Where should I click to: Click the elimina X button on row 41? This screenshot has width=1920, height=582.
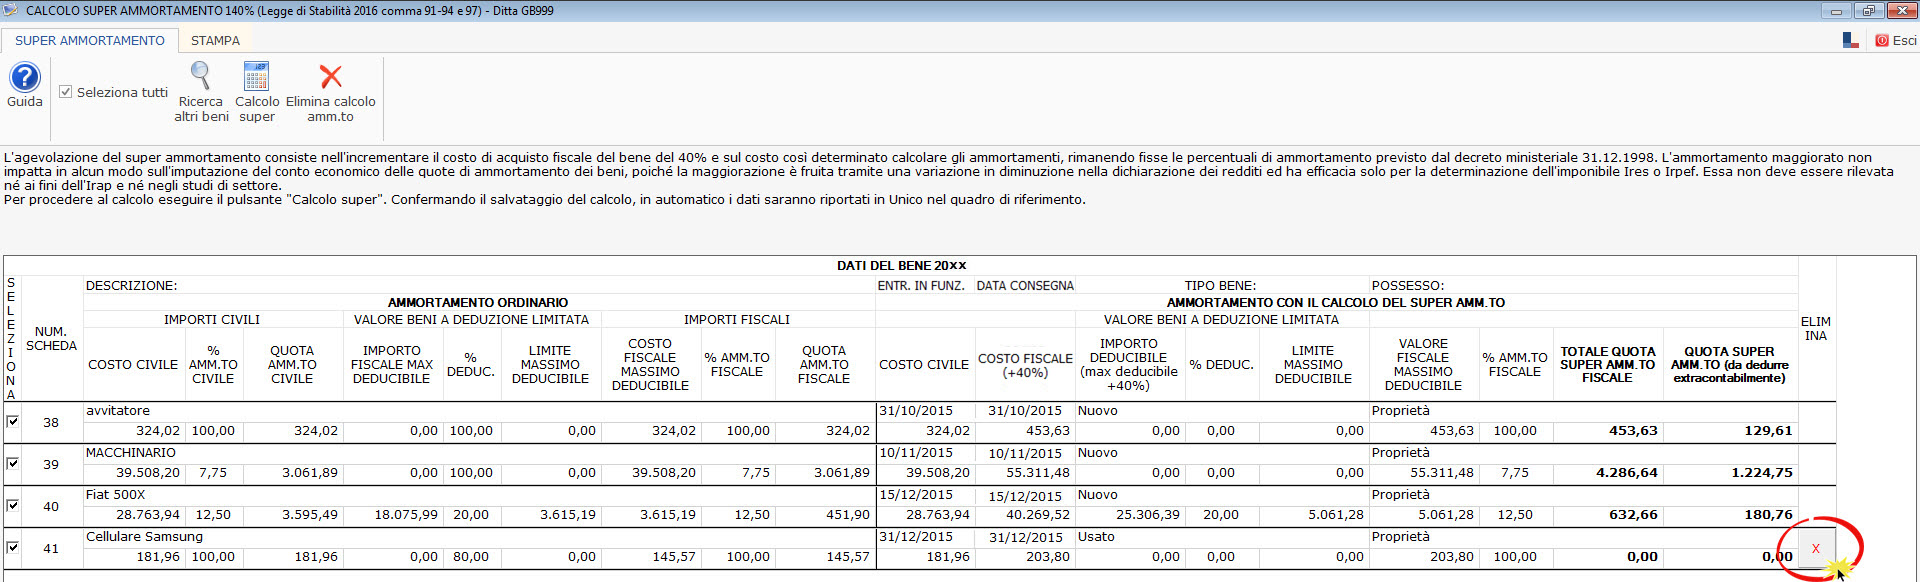(1816, 548)
